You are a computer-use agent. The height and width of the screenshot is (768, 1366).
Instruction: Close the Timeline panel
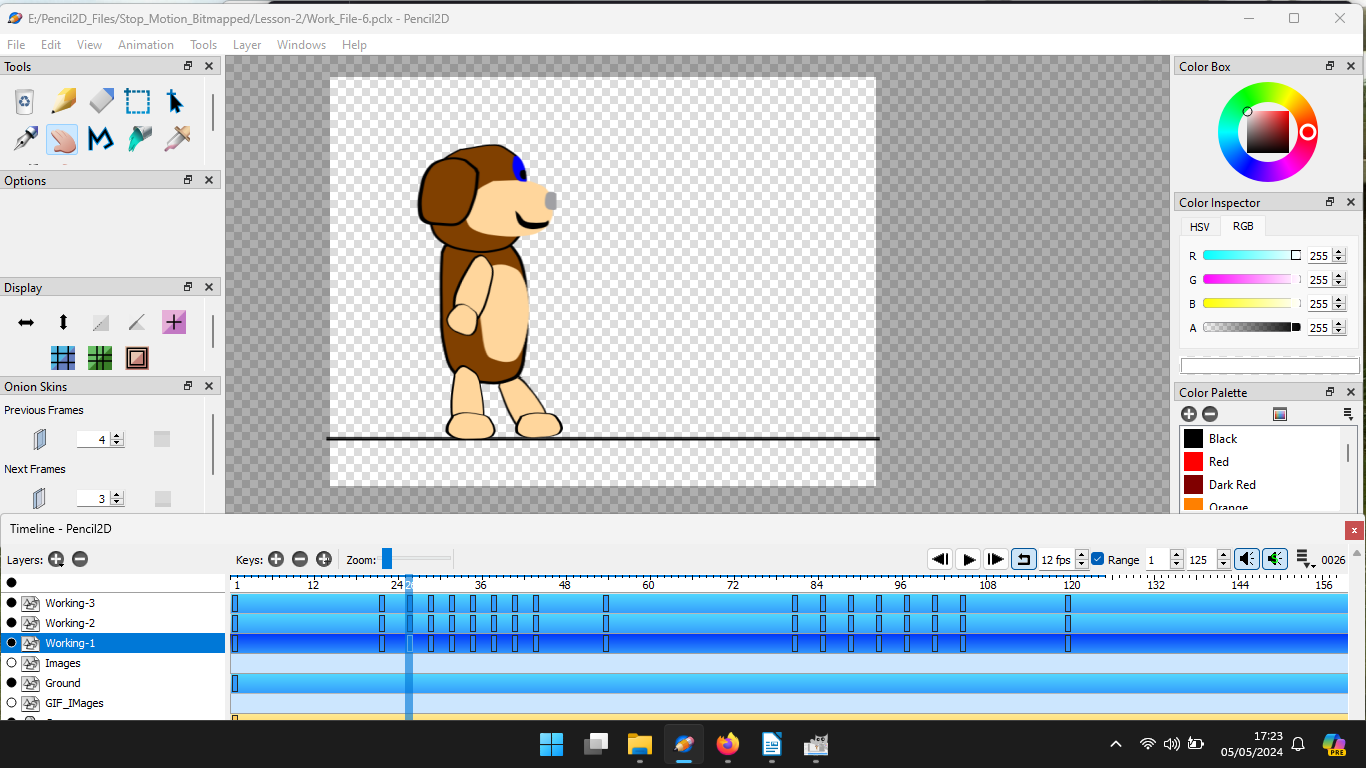point(1355,530)
